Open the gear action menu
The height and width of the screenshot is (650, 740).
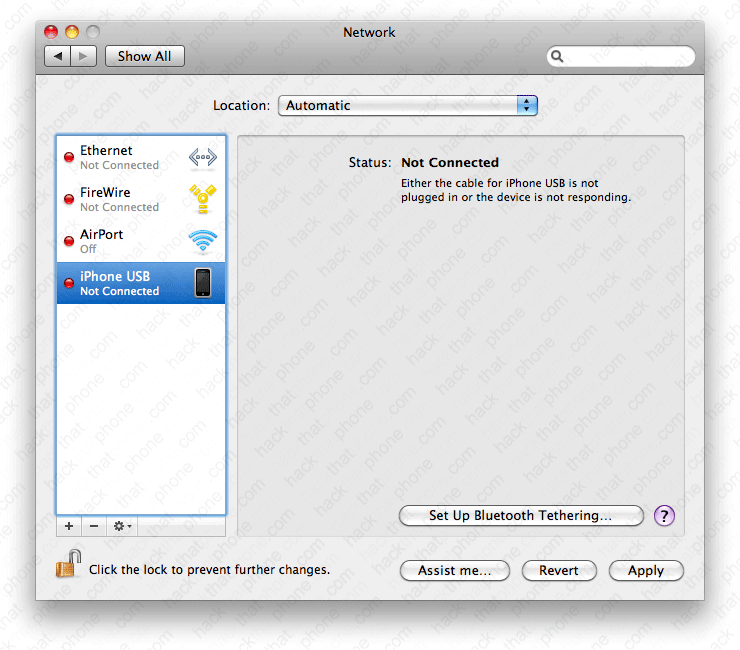pyautogui.click(x=122, y=526)
